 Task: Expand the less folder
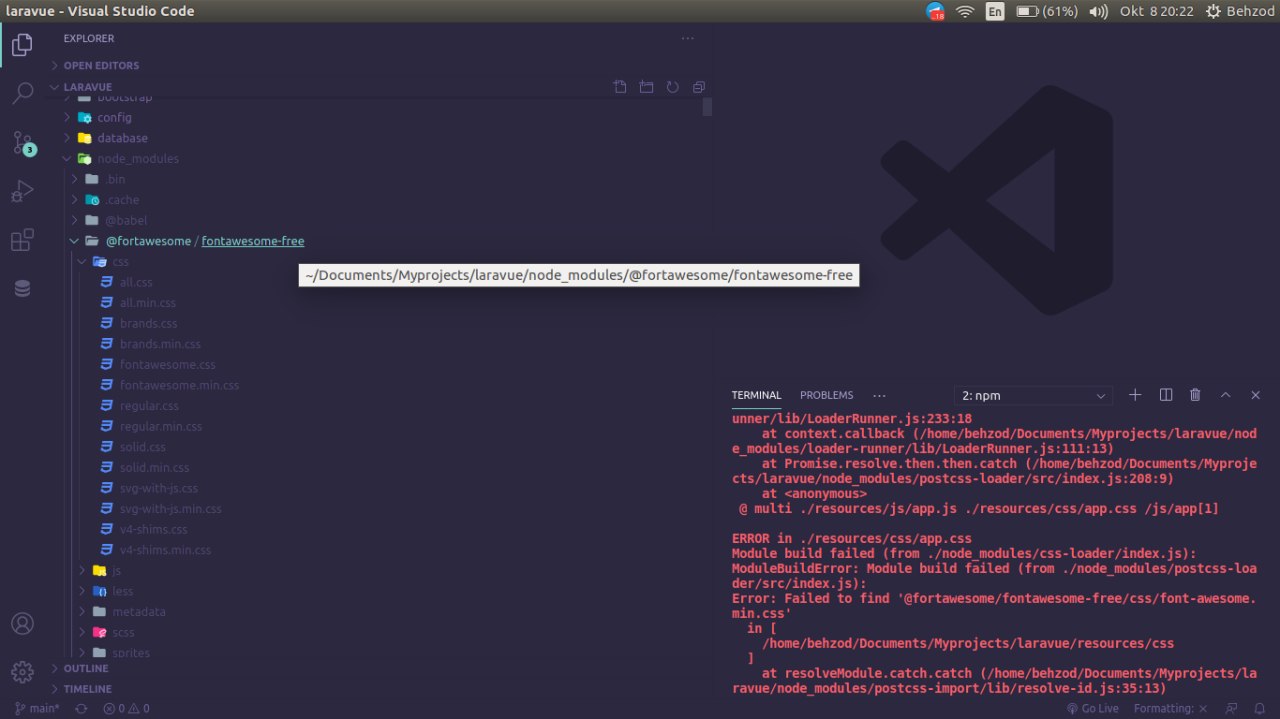[122, 591]
